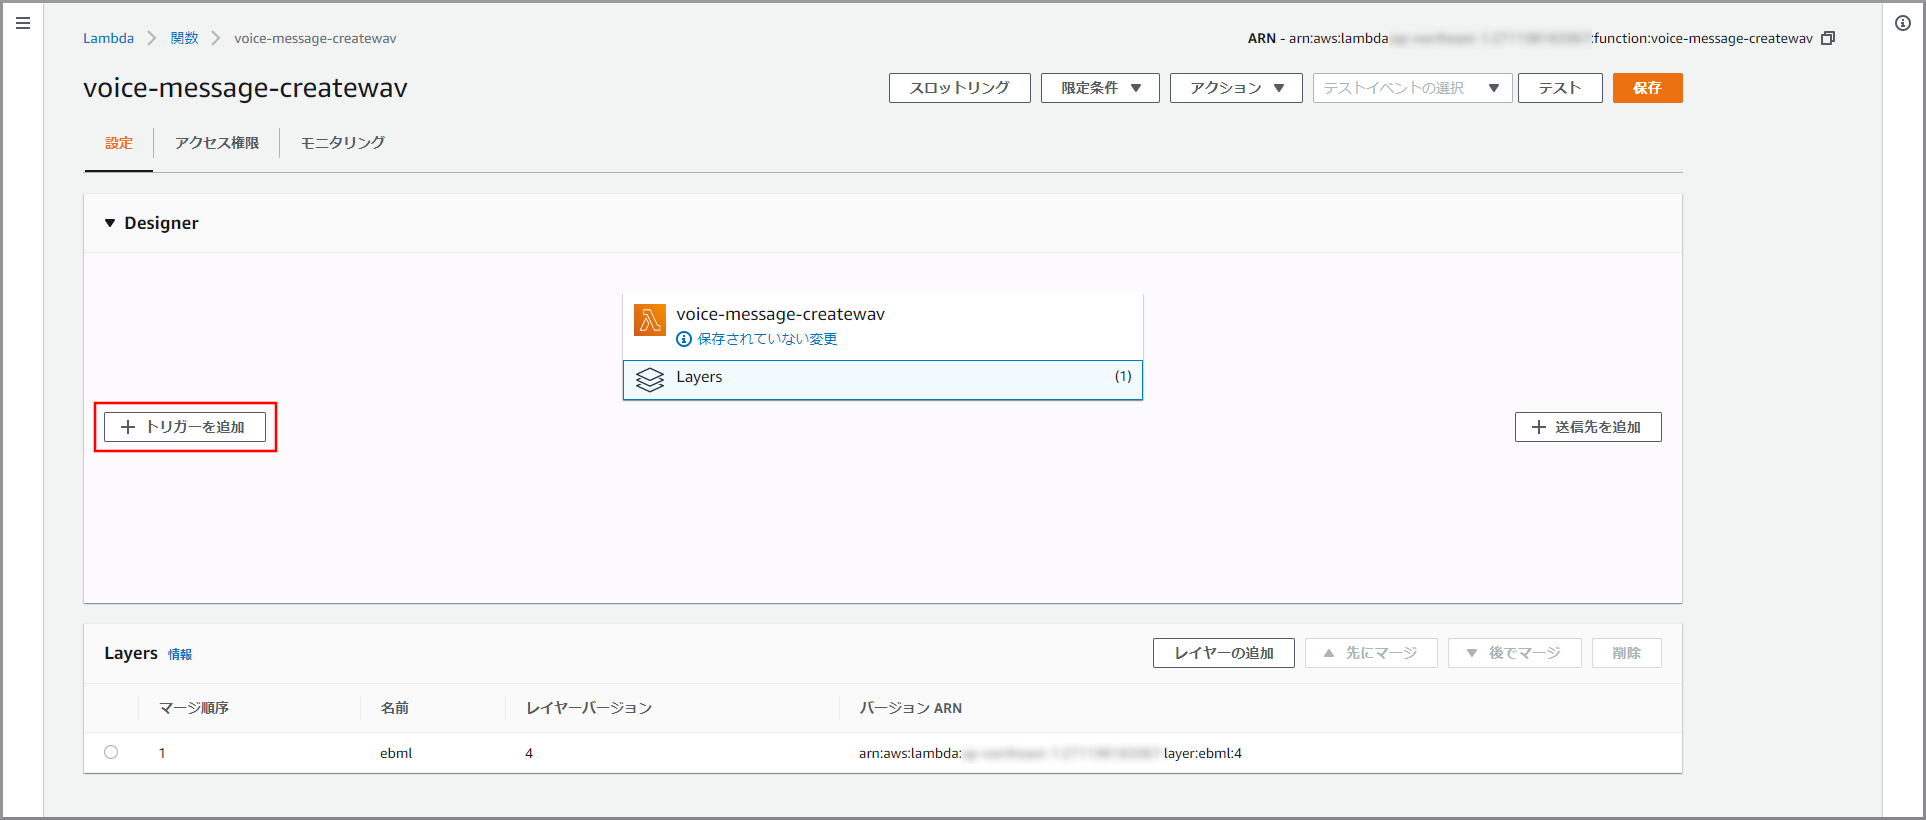The image size is (1926, 820).
Task: Copy the function ARN with the copy icon
Action: tap(1828, 38)
